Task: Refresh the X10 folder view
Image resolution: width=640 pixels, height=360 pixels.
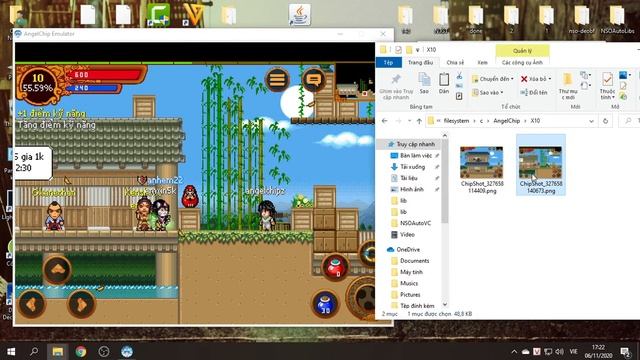Action: pos(605,121)
